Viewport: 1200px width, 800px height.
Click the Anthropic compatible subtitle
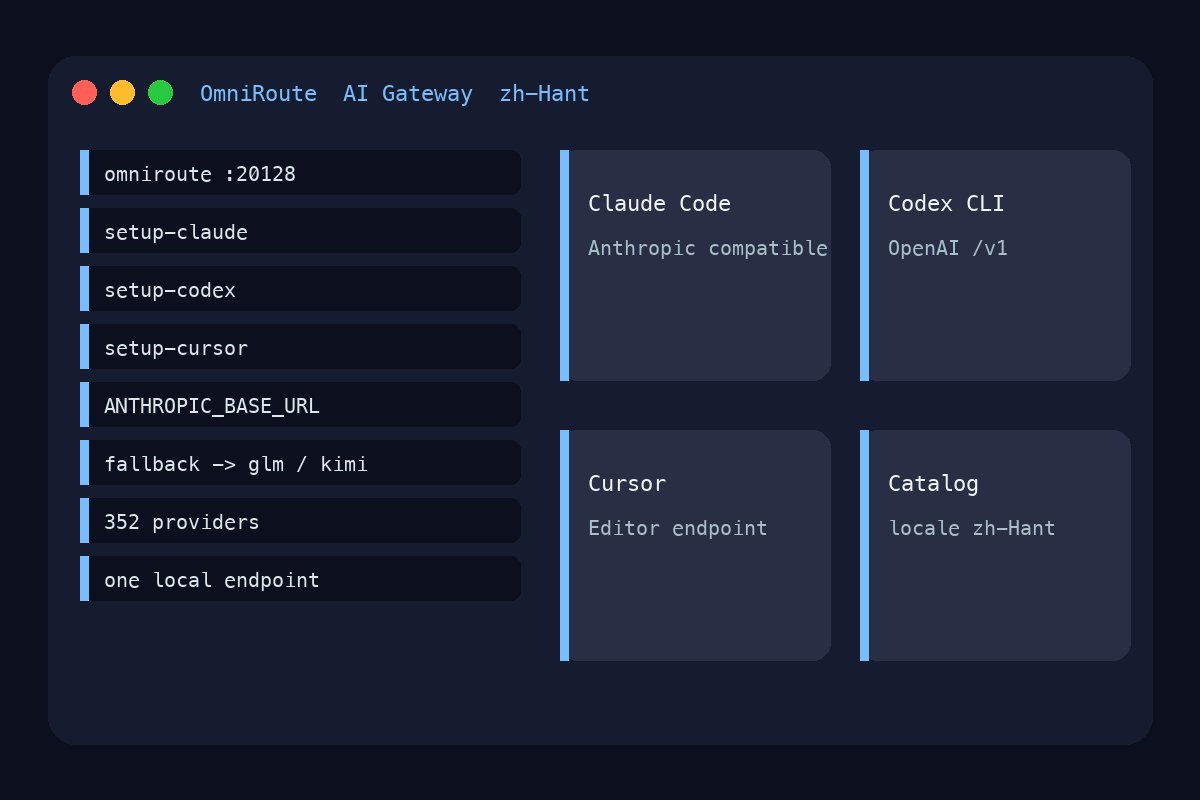tap(708, 248)
